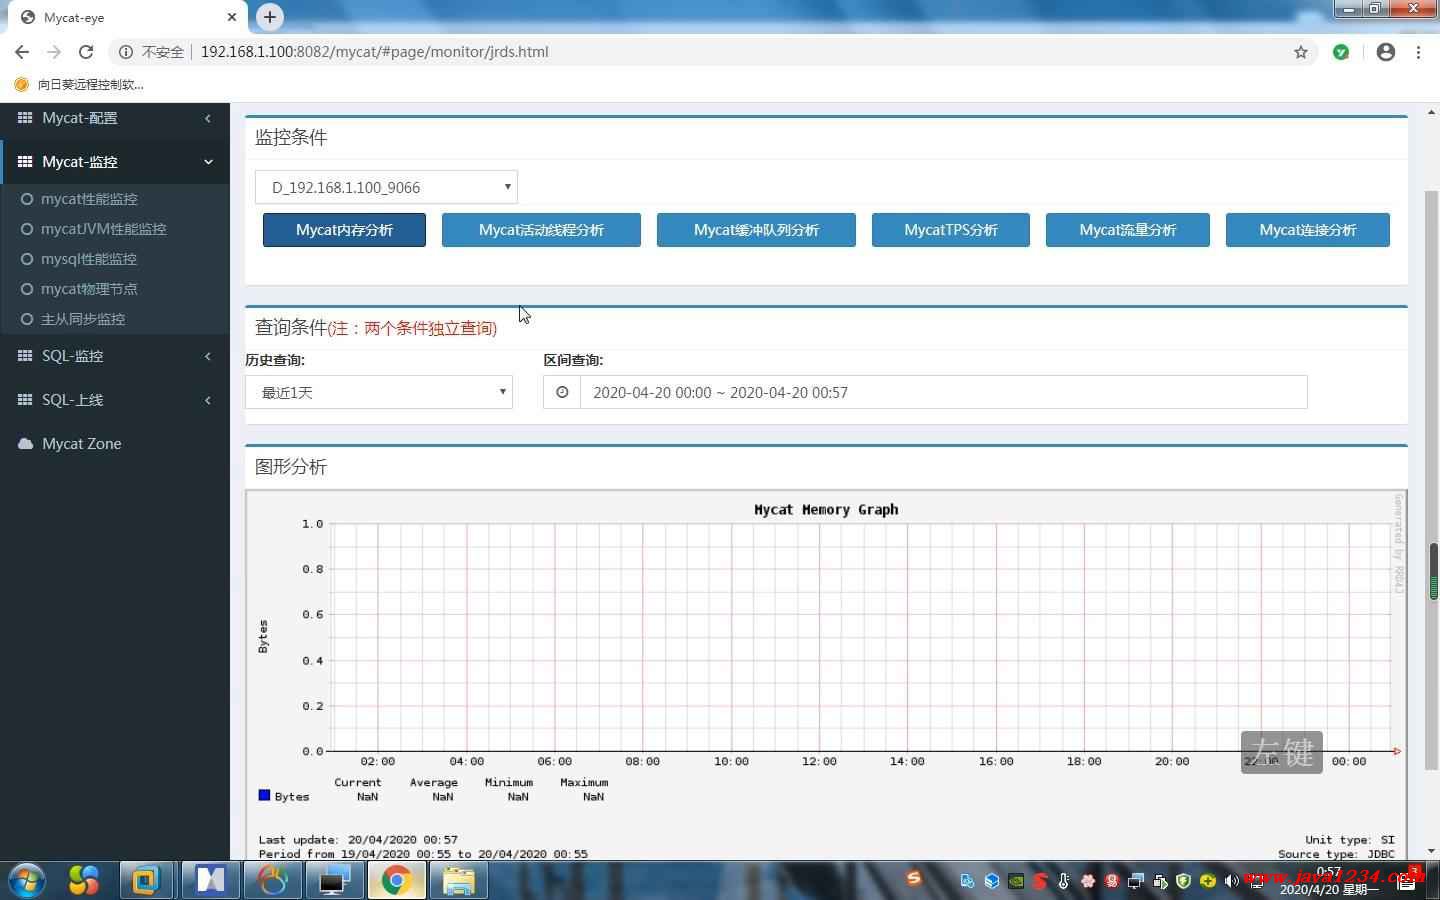Open the File Explorer folder taskbar icon
This screenshot has height=900, width=1440.
coord(459,880)
